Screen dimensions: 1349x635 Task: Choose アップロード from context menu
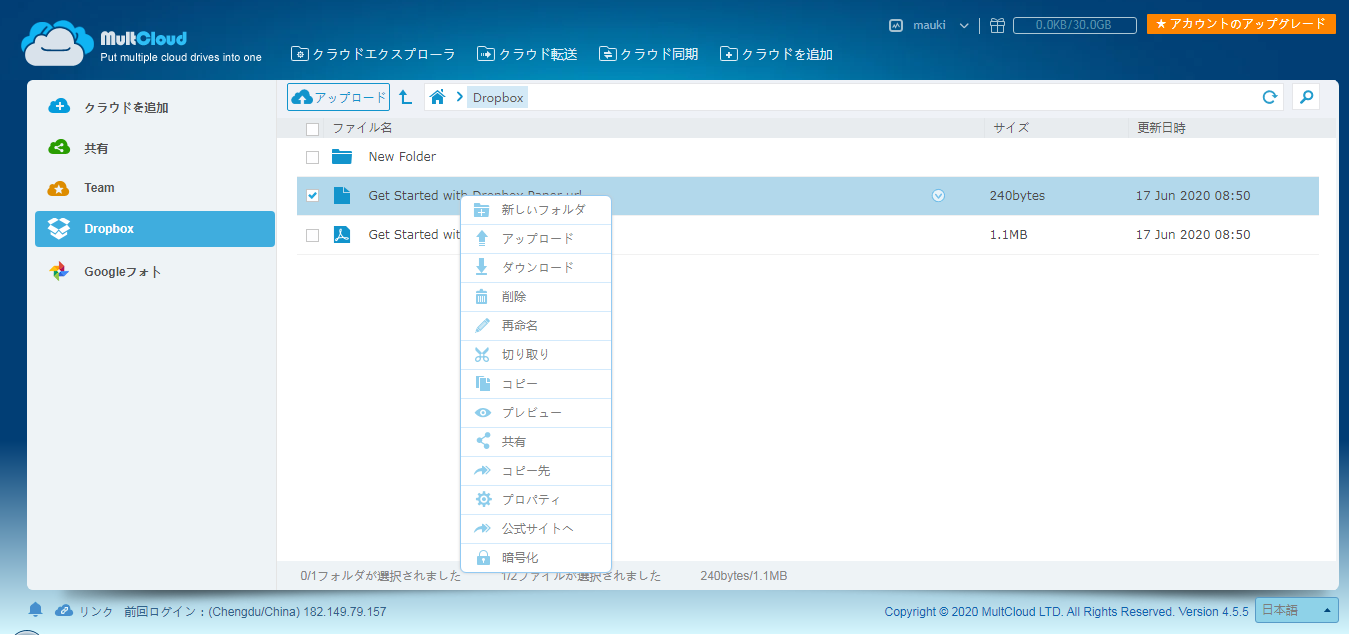536,239
